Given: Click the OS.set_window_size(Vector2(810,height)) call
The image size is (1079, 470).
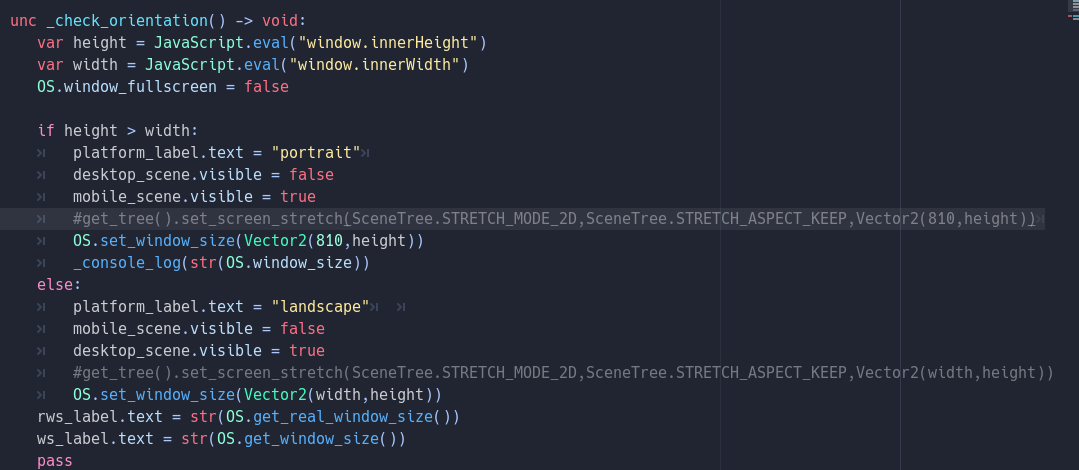Looking at the screenshot, I should pos(248,241).
